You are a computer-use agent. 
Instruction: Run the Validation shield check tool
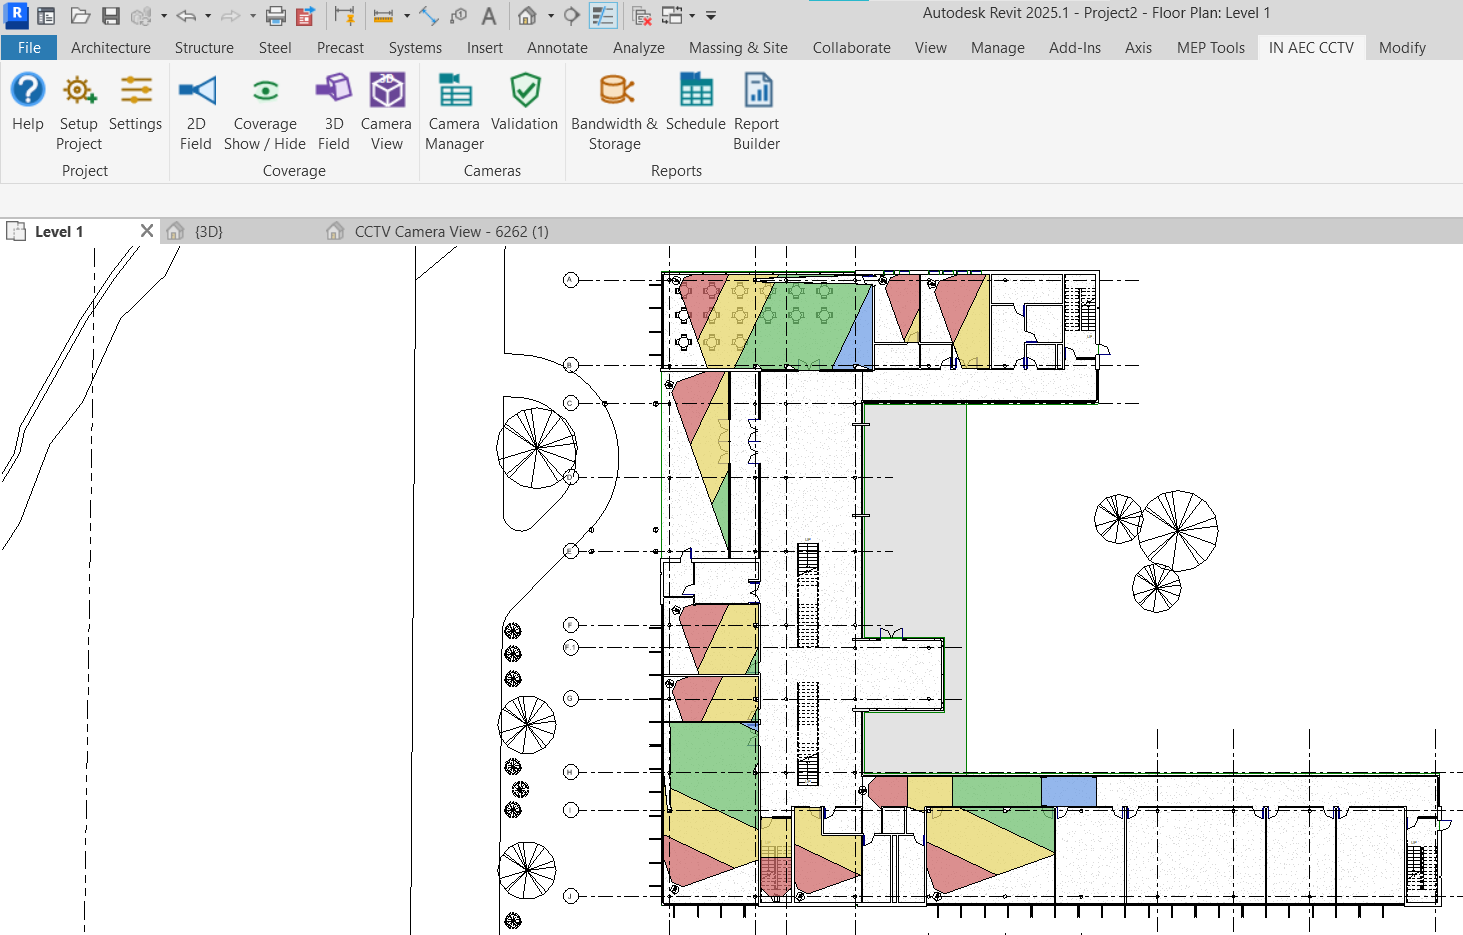pyautogui.click(x=525, y=102)
